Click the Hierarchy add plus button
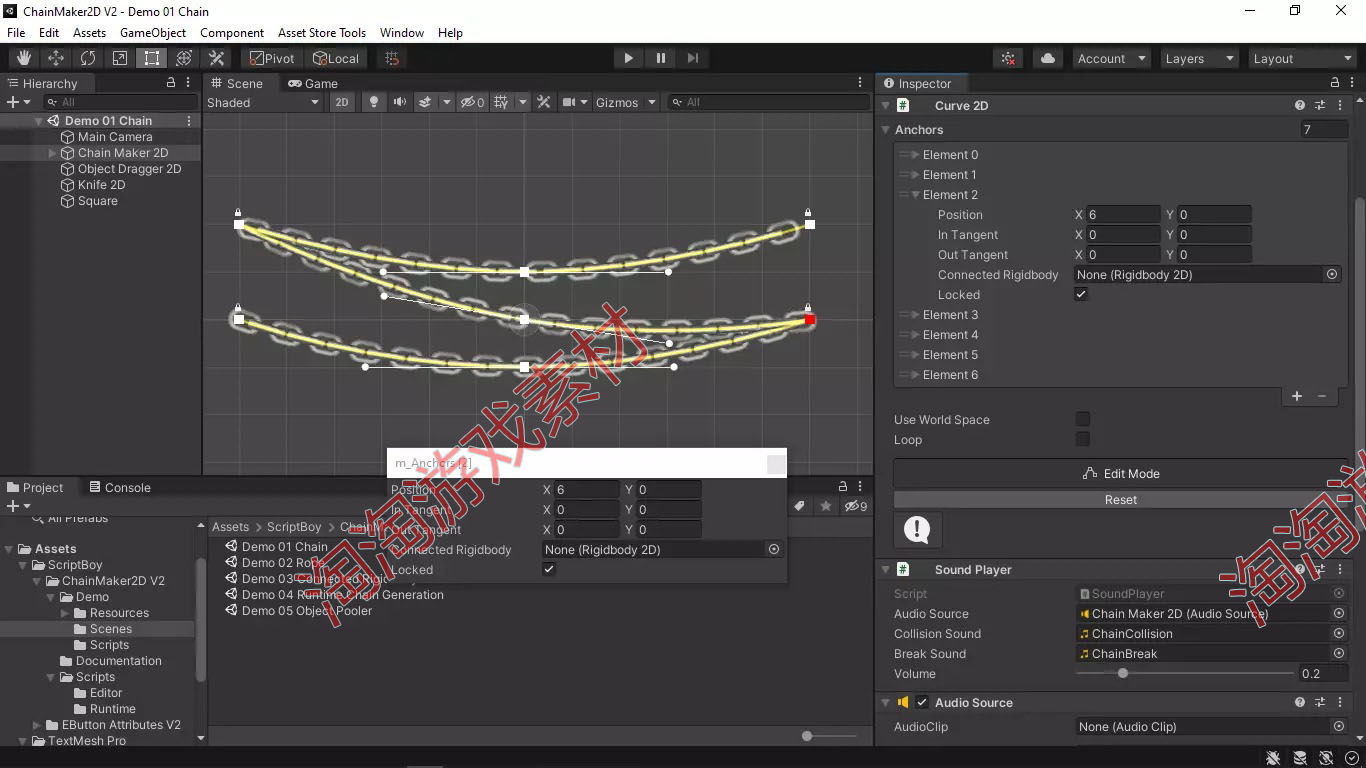 click(x=13, y=102)
